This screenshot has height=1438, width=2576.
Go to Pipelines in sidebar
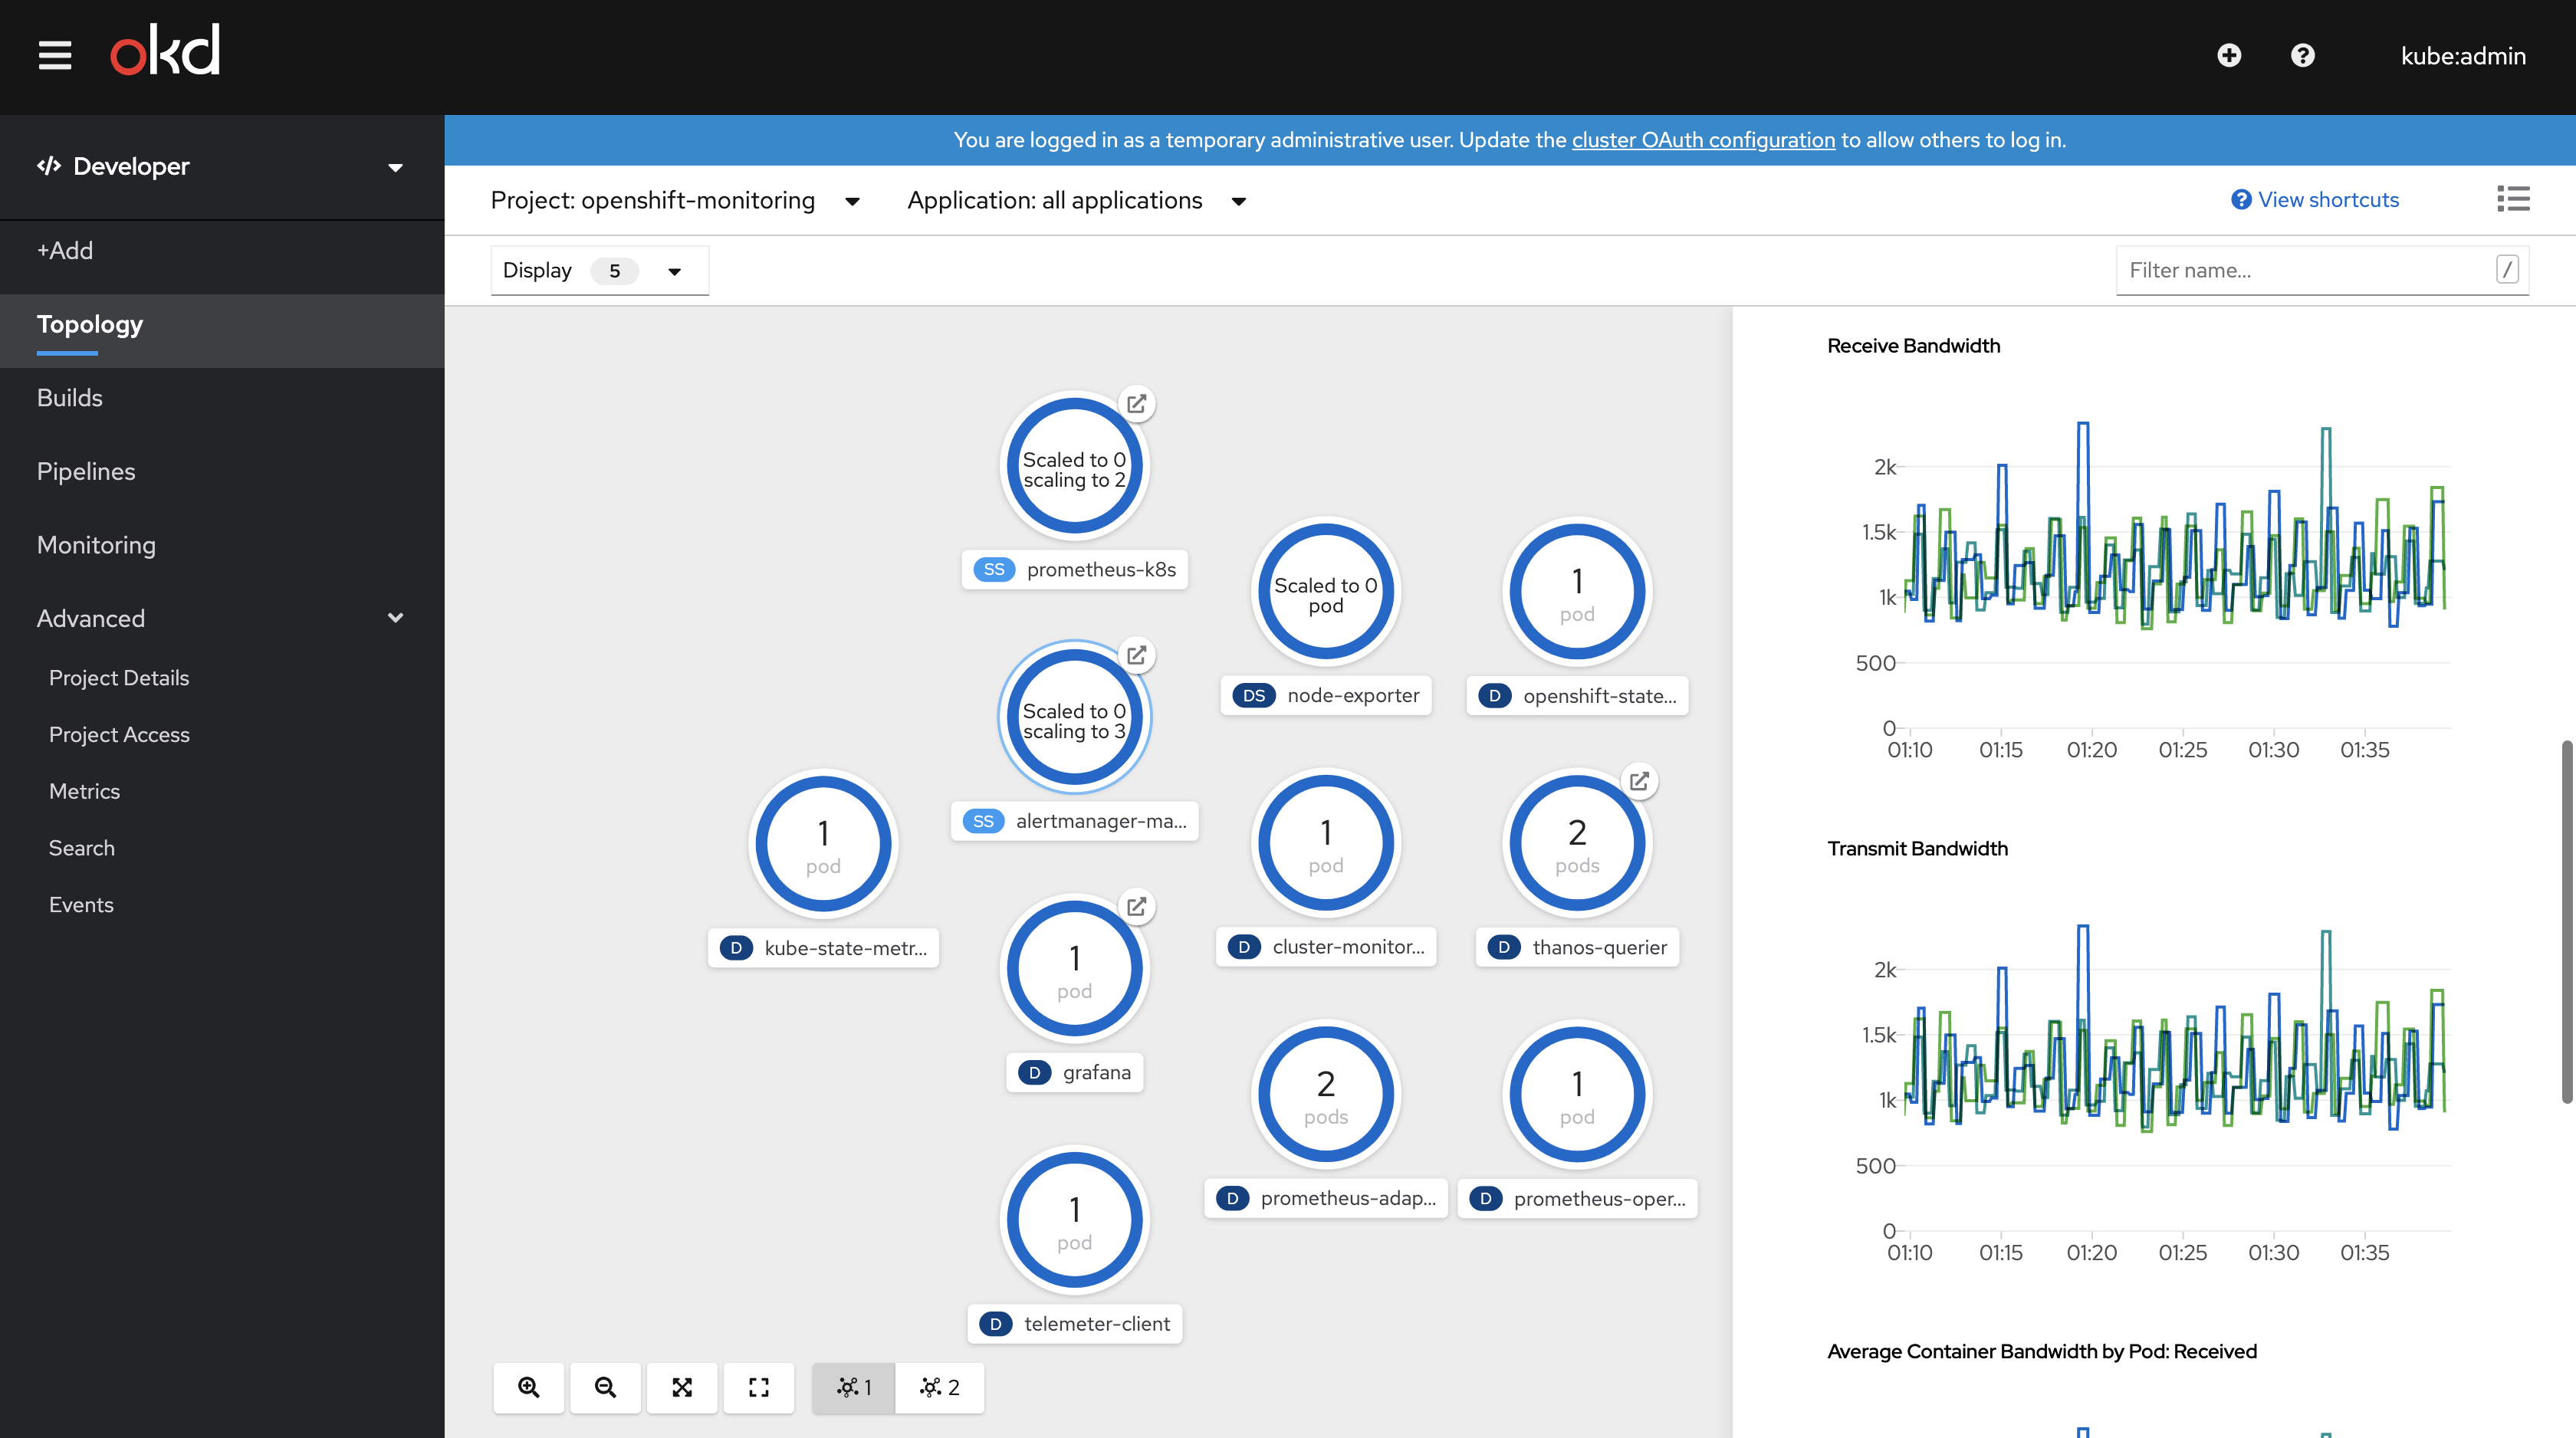[86, 471]
